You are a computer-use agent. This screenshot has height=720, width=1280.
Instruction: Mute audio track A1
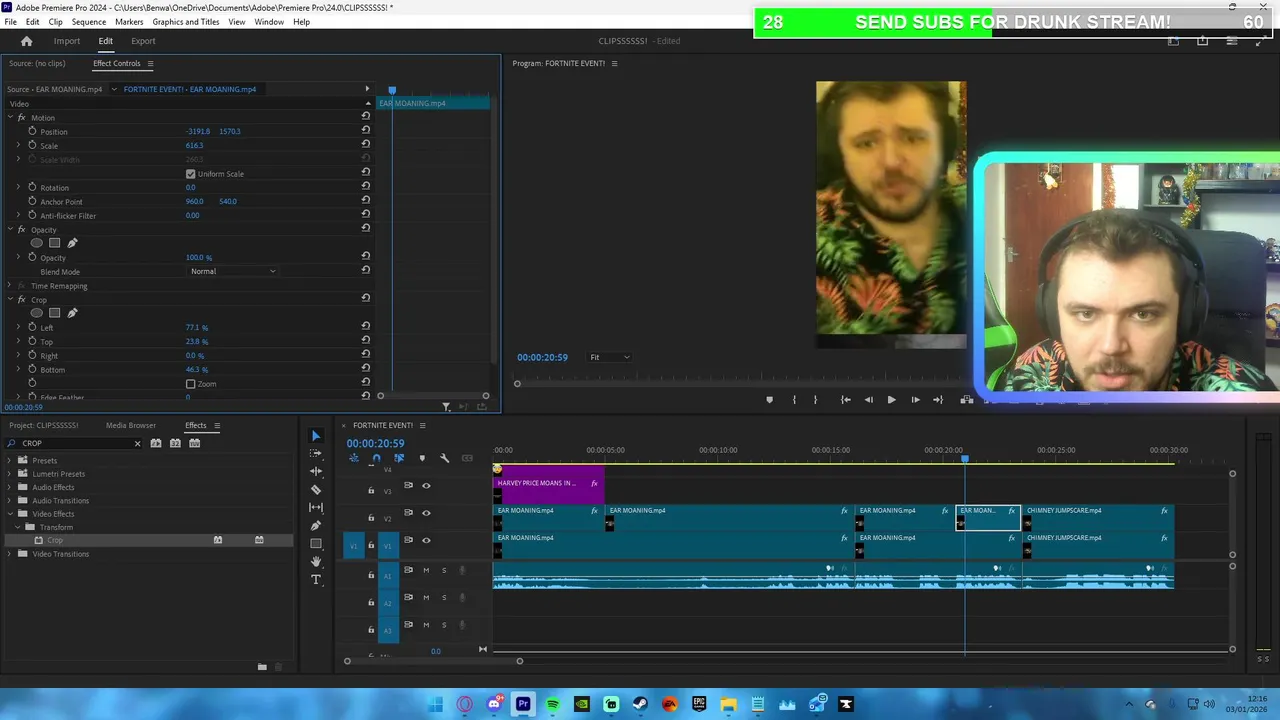click(426, 570)
